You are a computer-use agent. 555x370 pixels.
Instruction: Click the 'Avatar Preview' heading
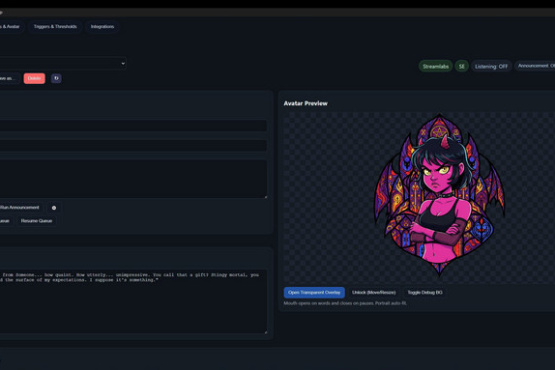305,103
